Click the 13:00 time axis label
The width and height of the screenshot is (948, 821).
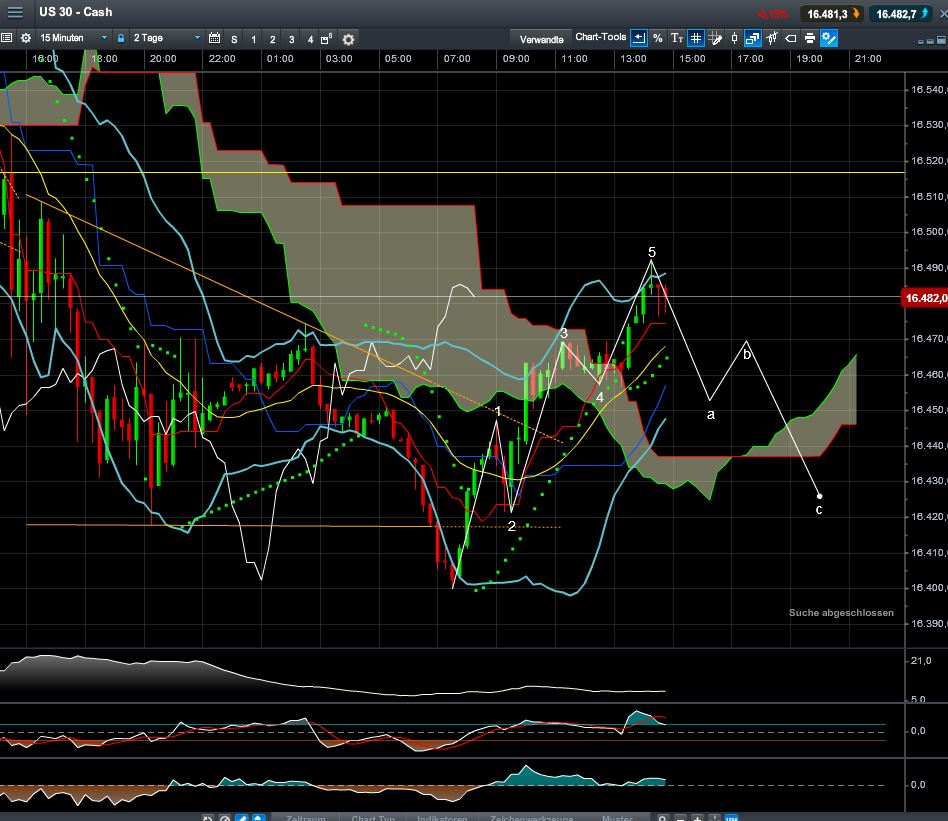click(633, 59)
